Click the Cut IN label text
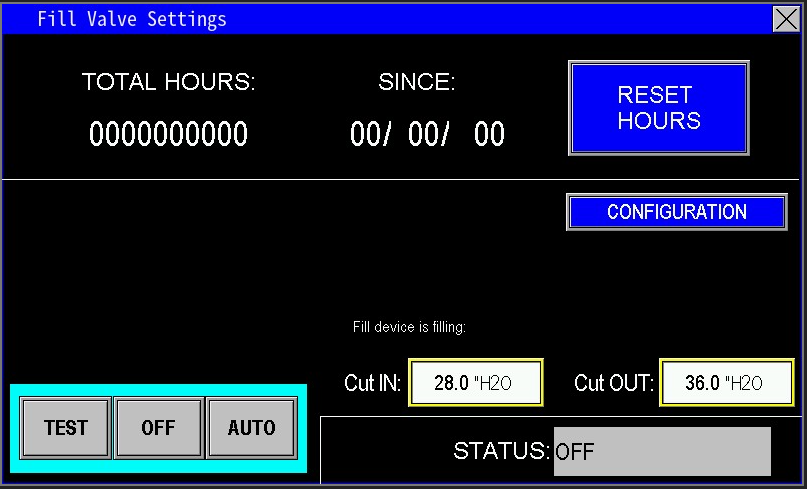Viewport: 807px width, 489px height. [x=372, y=384]
